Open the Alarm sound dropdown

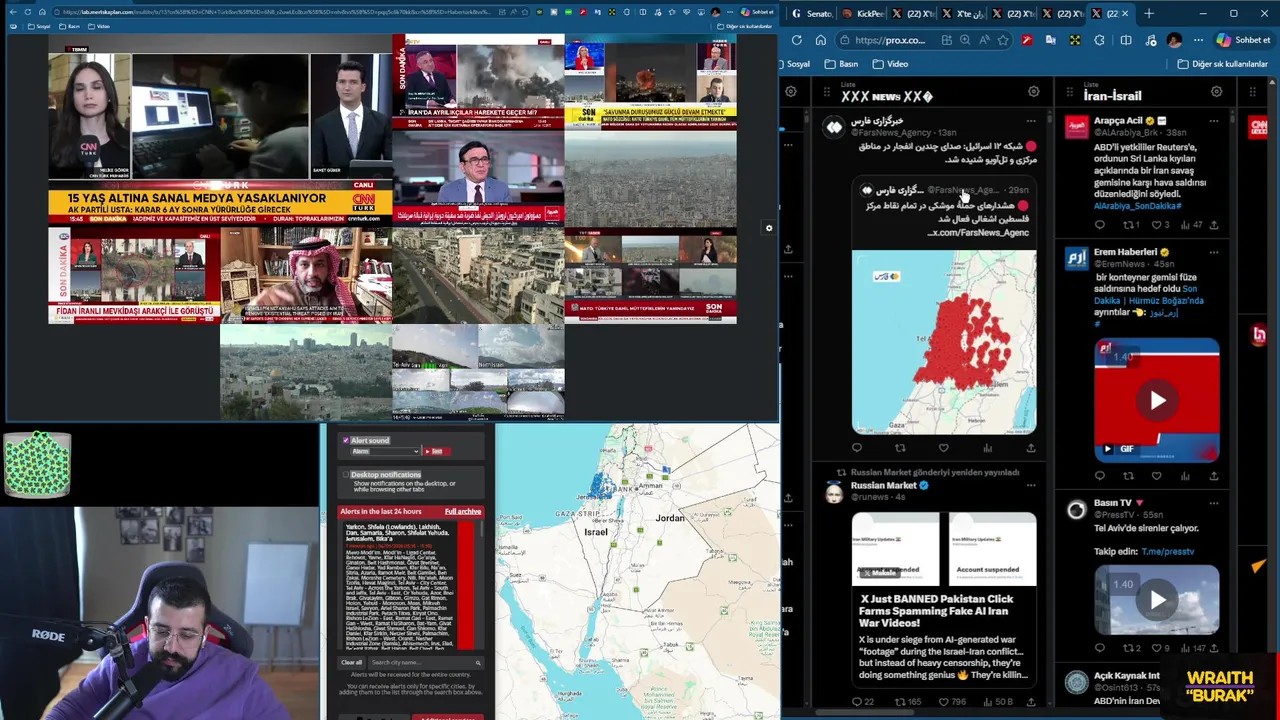pyautogui.click(x=384, y=451)
